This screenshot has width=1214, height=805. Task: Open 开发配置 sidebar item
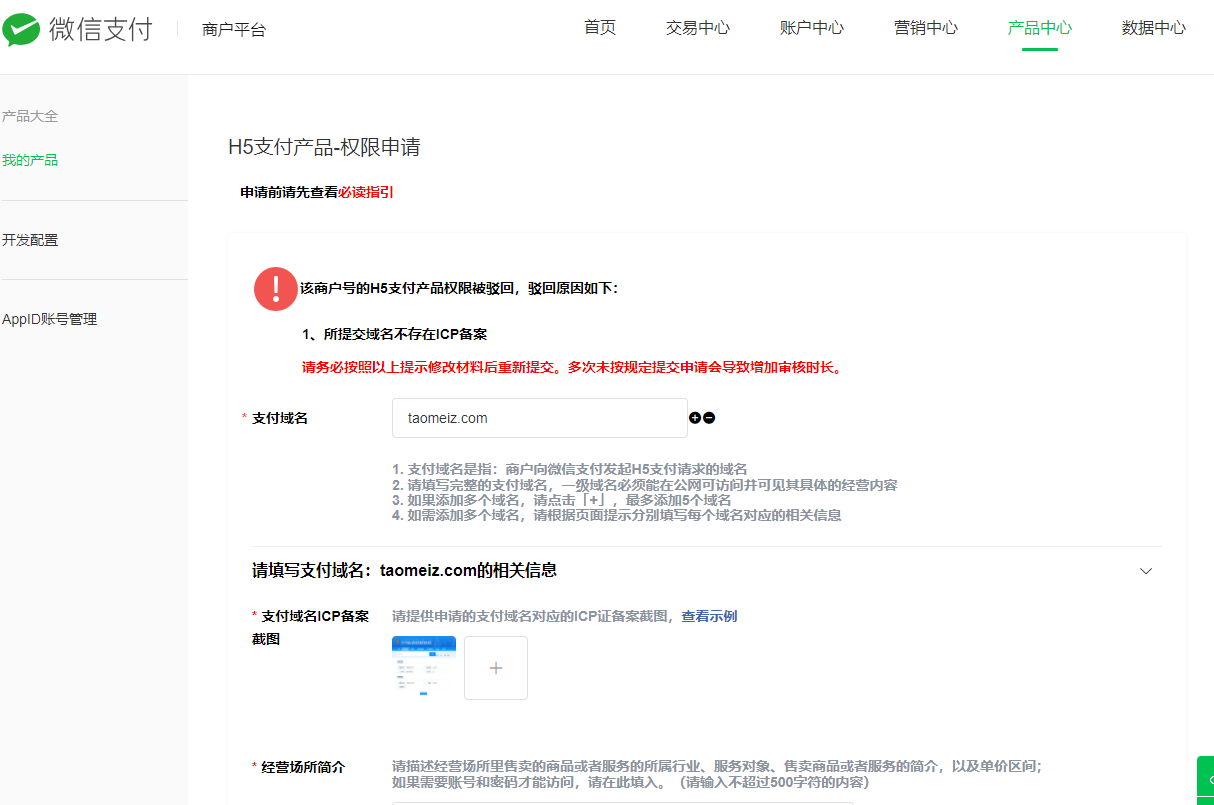coord(30,240)
